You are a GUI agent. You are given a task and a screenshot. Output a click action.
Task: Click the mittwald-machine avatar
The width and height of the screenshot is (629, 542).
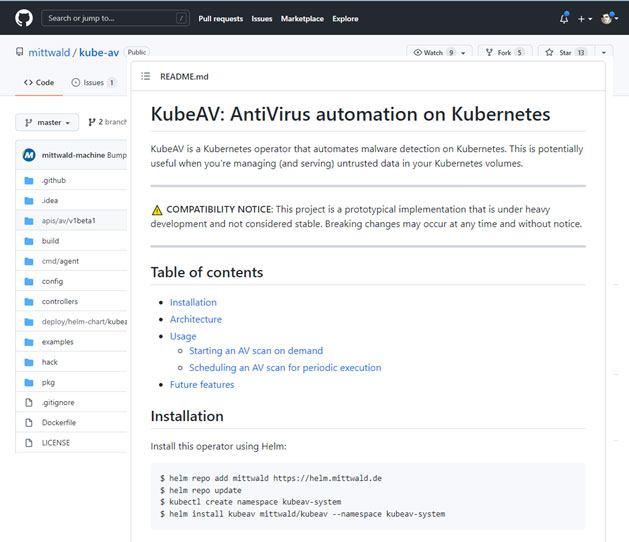click(30, 155)
